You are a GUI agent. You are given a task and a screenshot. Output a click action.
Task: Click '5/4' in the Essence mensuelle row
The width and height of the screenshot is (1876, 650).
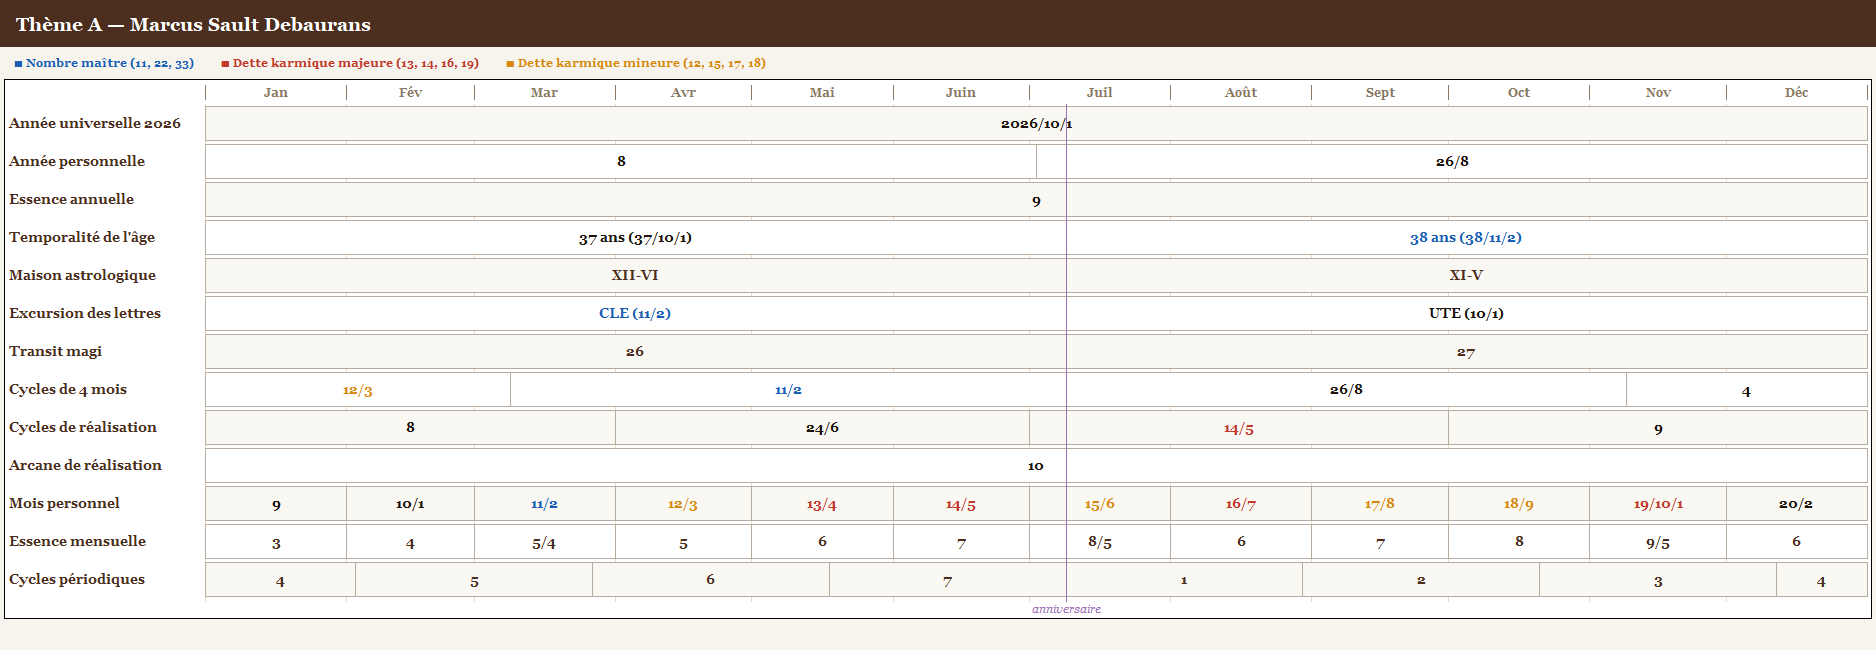544,542
